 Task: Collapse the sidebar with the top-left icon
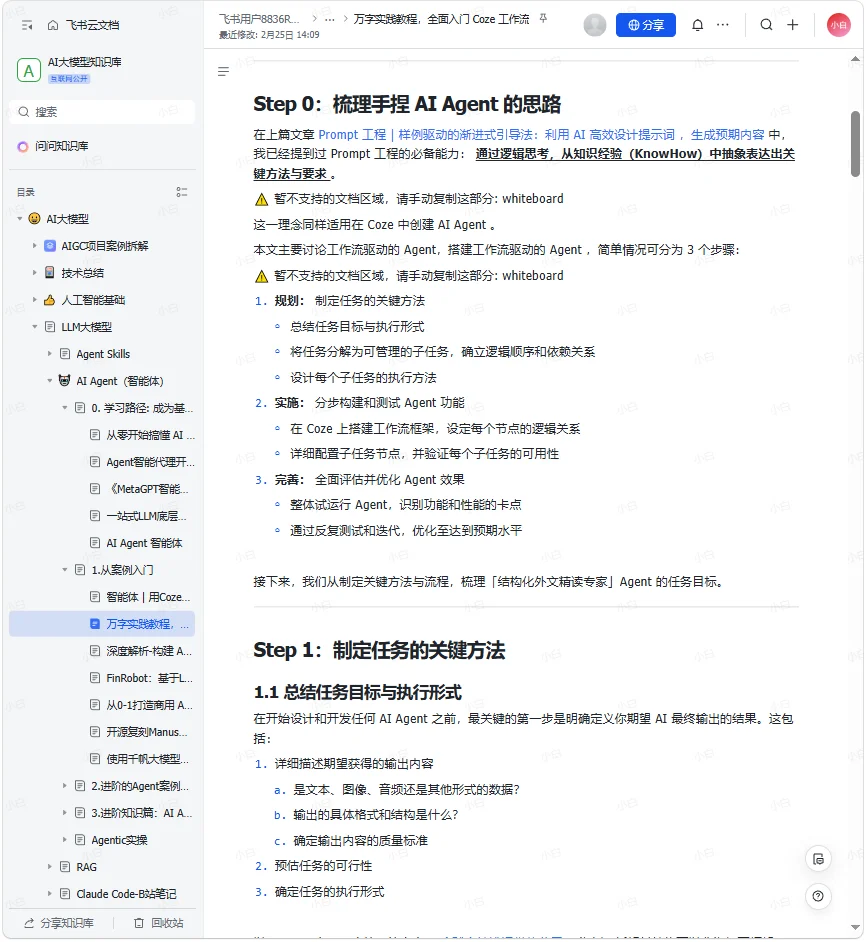(27, 25)
